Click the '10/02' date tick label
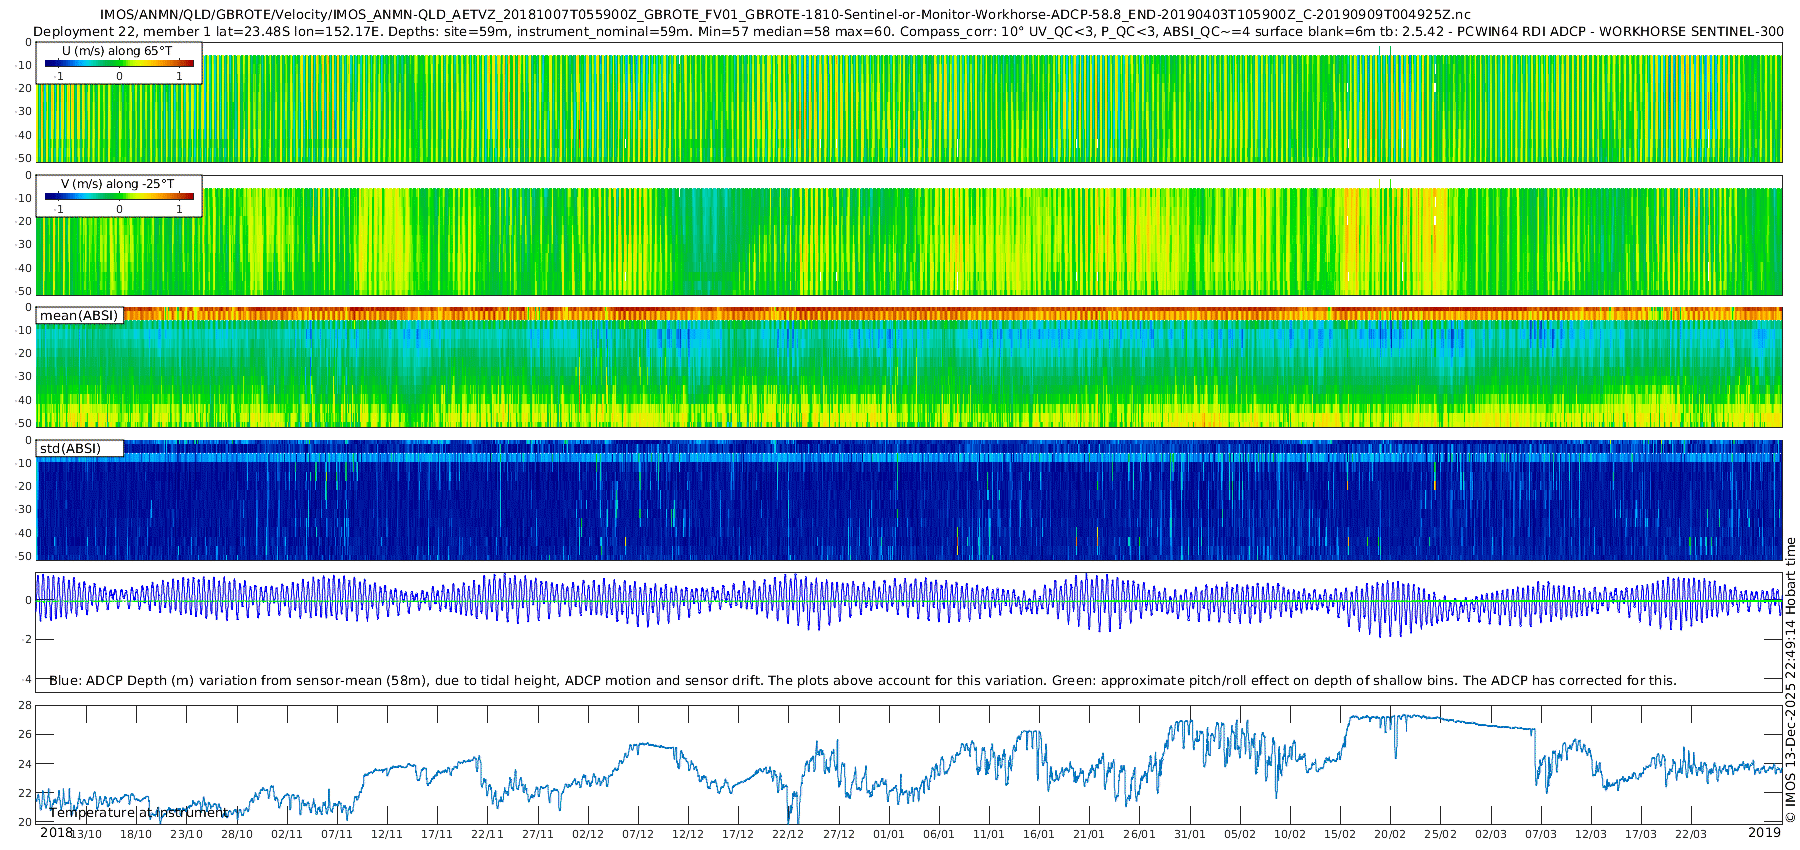The image size is (1800, 850). [x=1290, y=834]
